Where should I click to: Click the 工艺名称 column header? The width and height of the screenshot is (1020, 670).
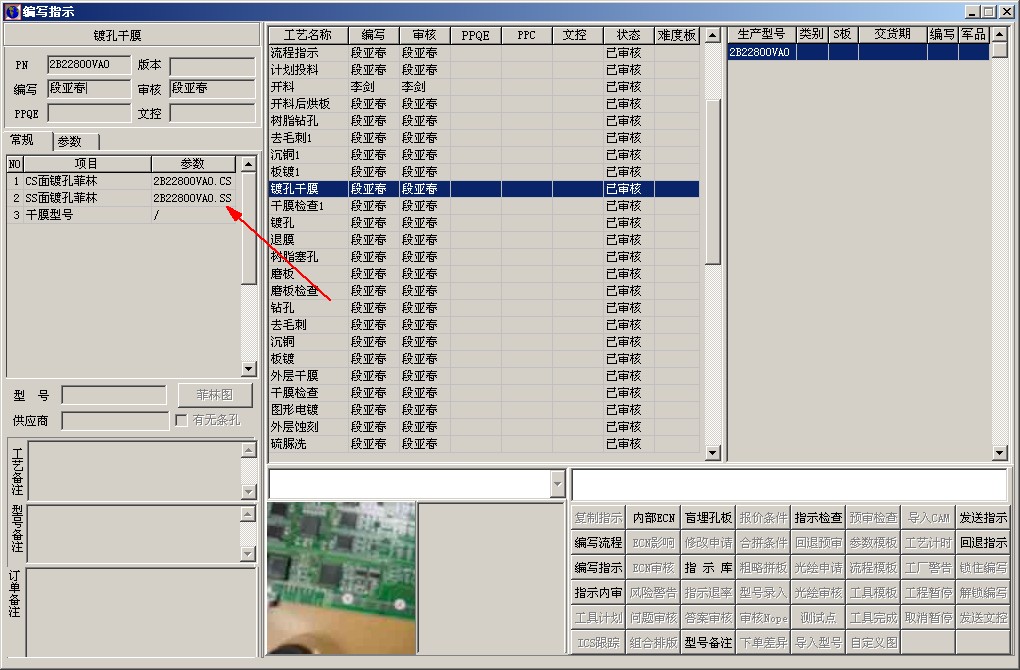[308, 35]
